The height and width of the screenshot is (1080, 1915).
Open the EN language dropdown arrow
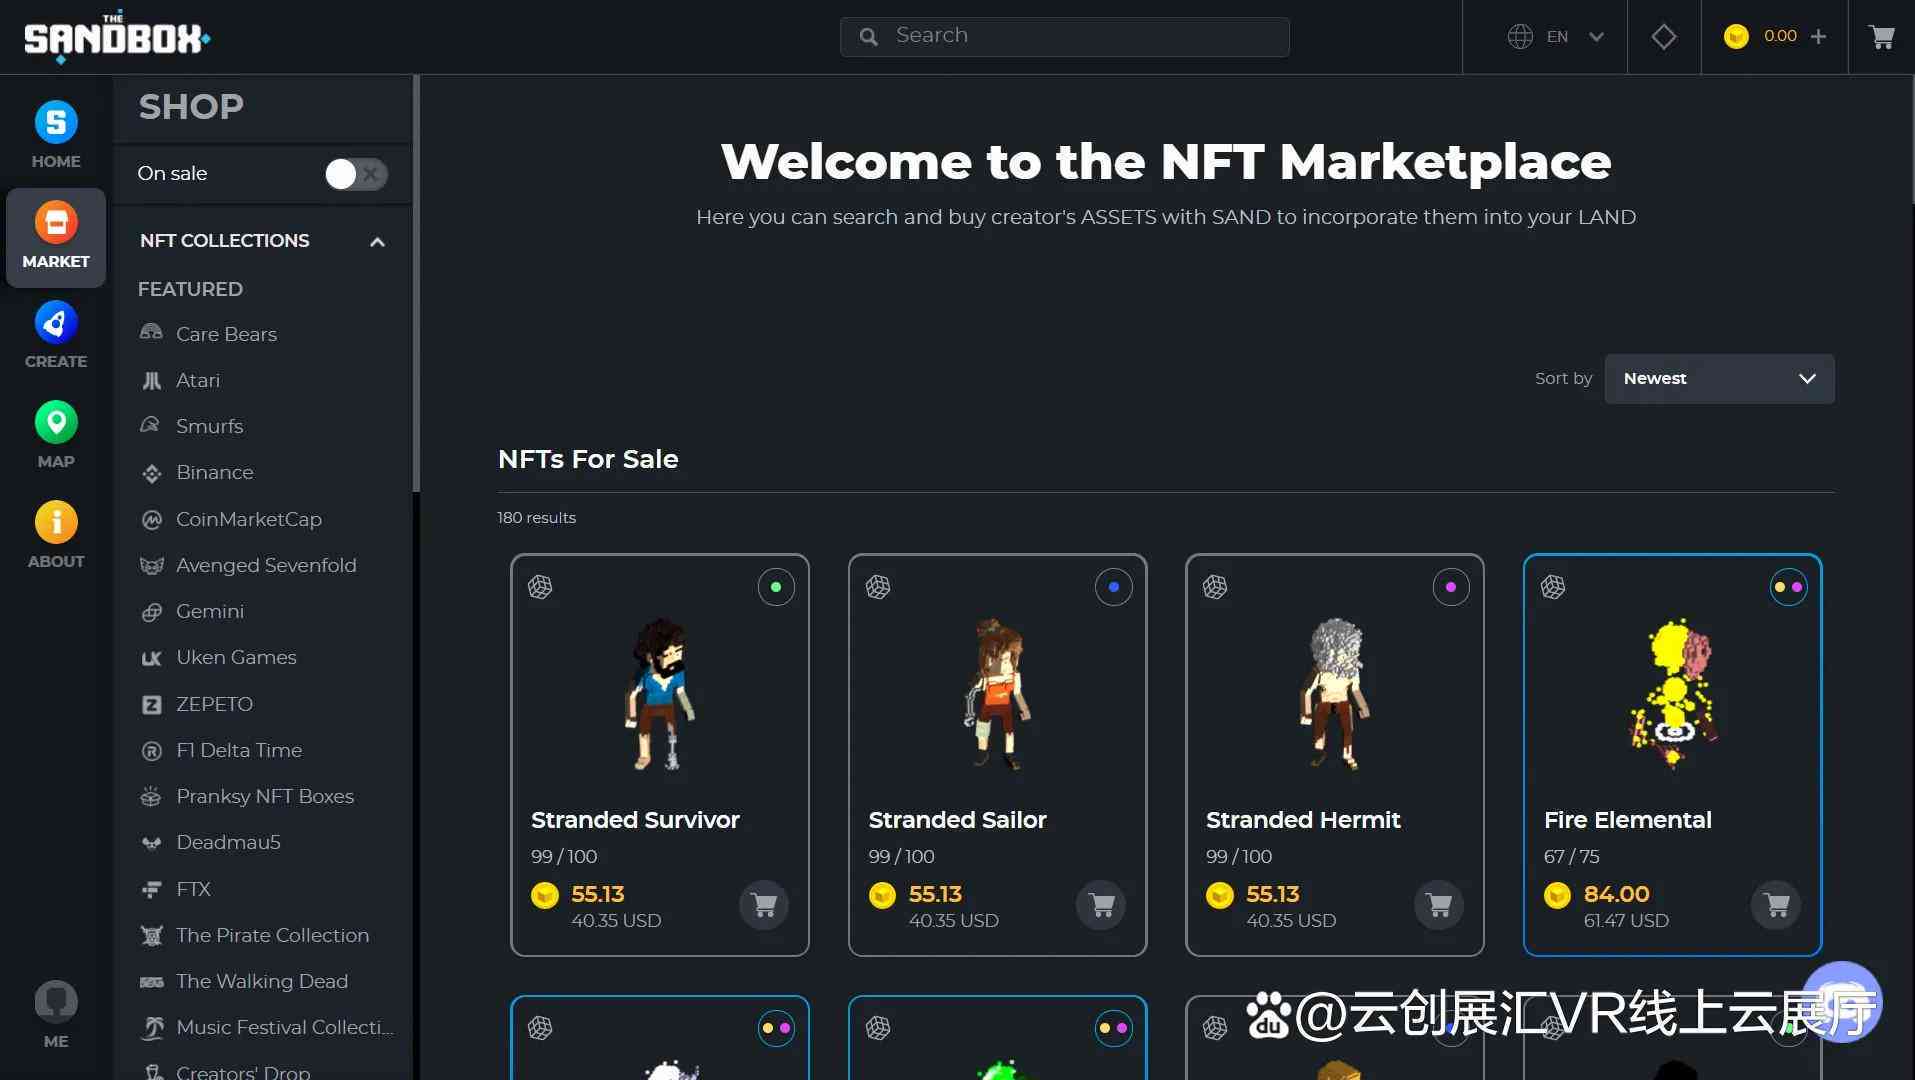click(x=1596, y=37)
